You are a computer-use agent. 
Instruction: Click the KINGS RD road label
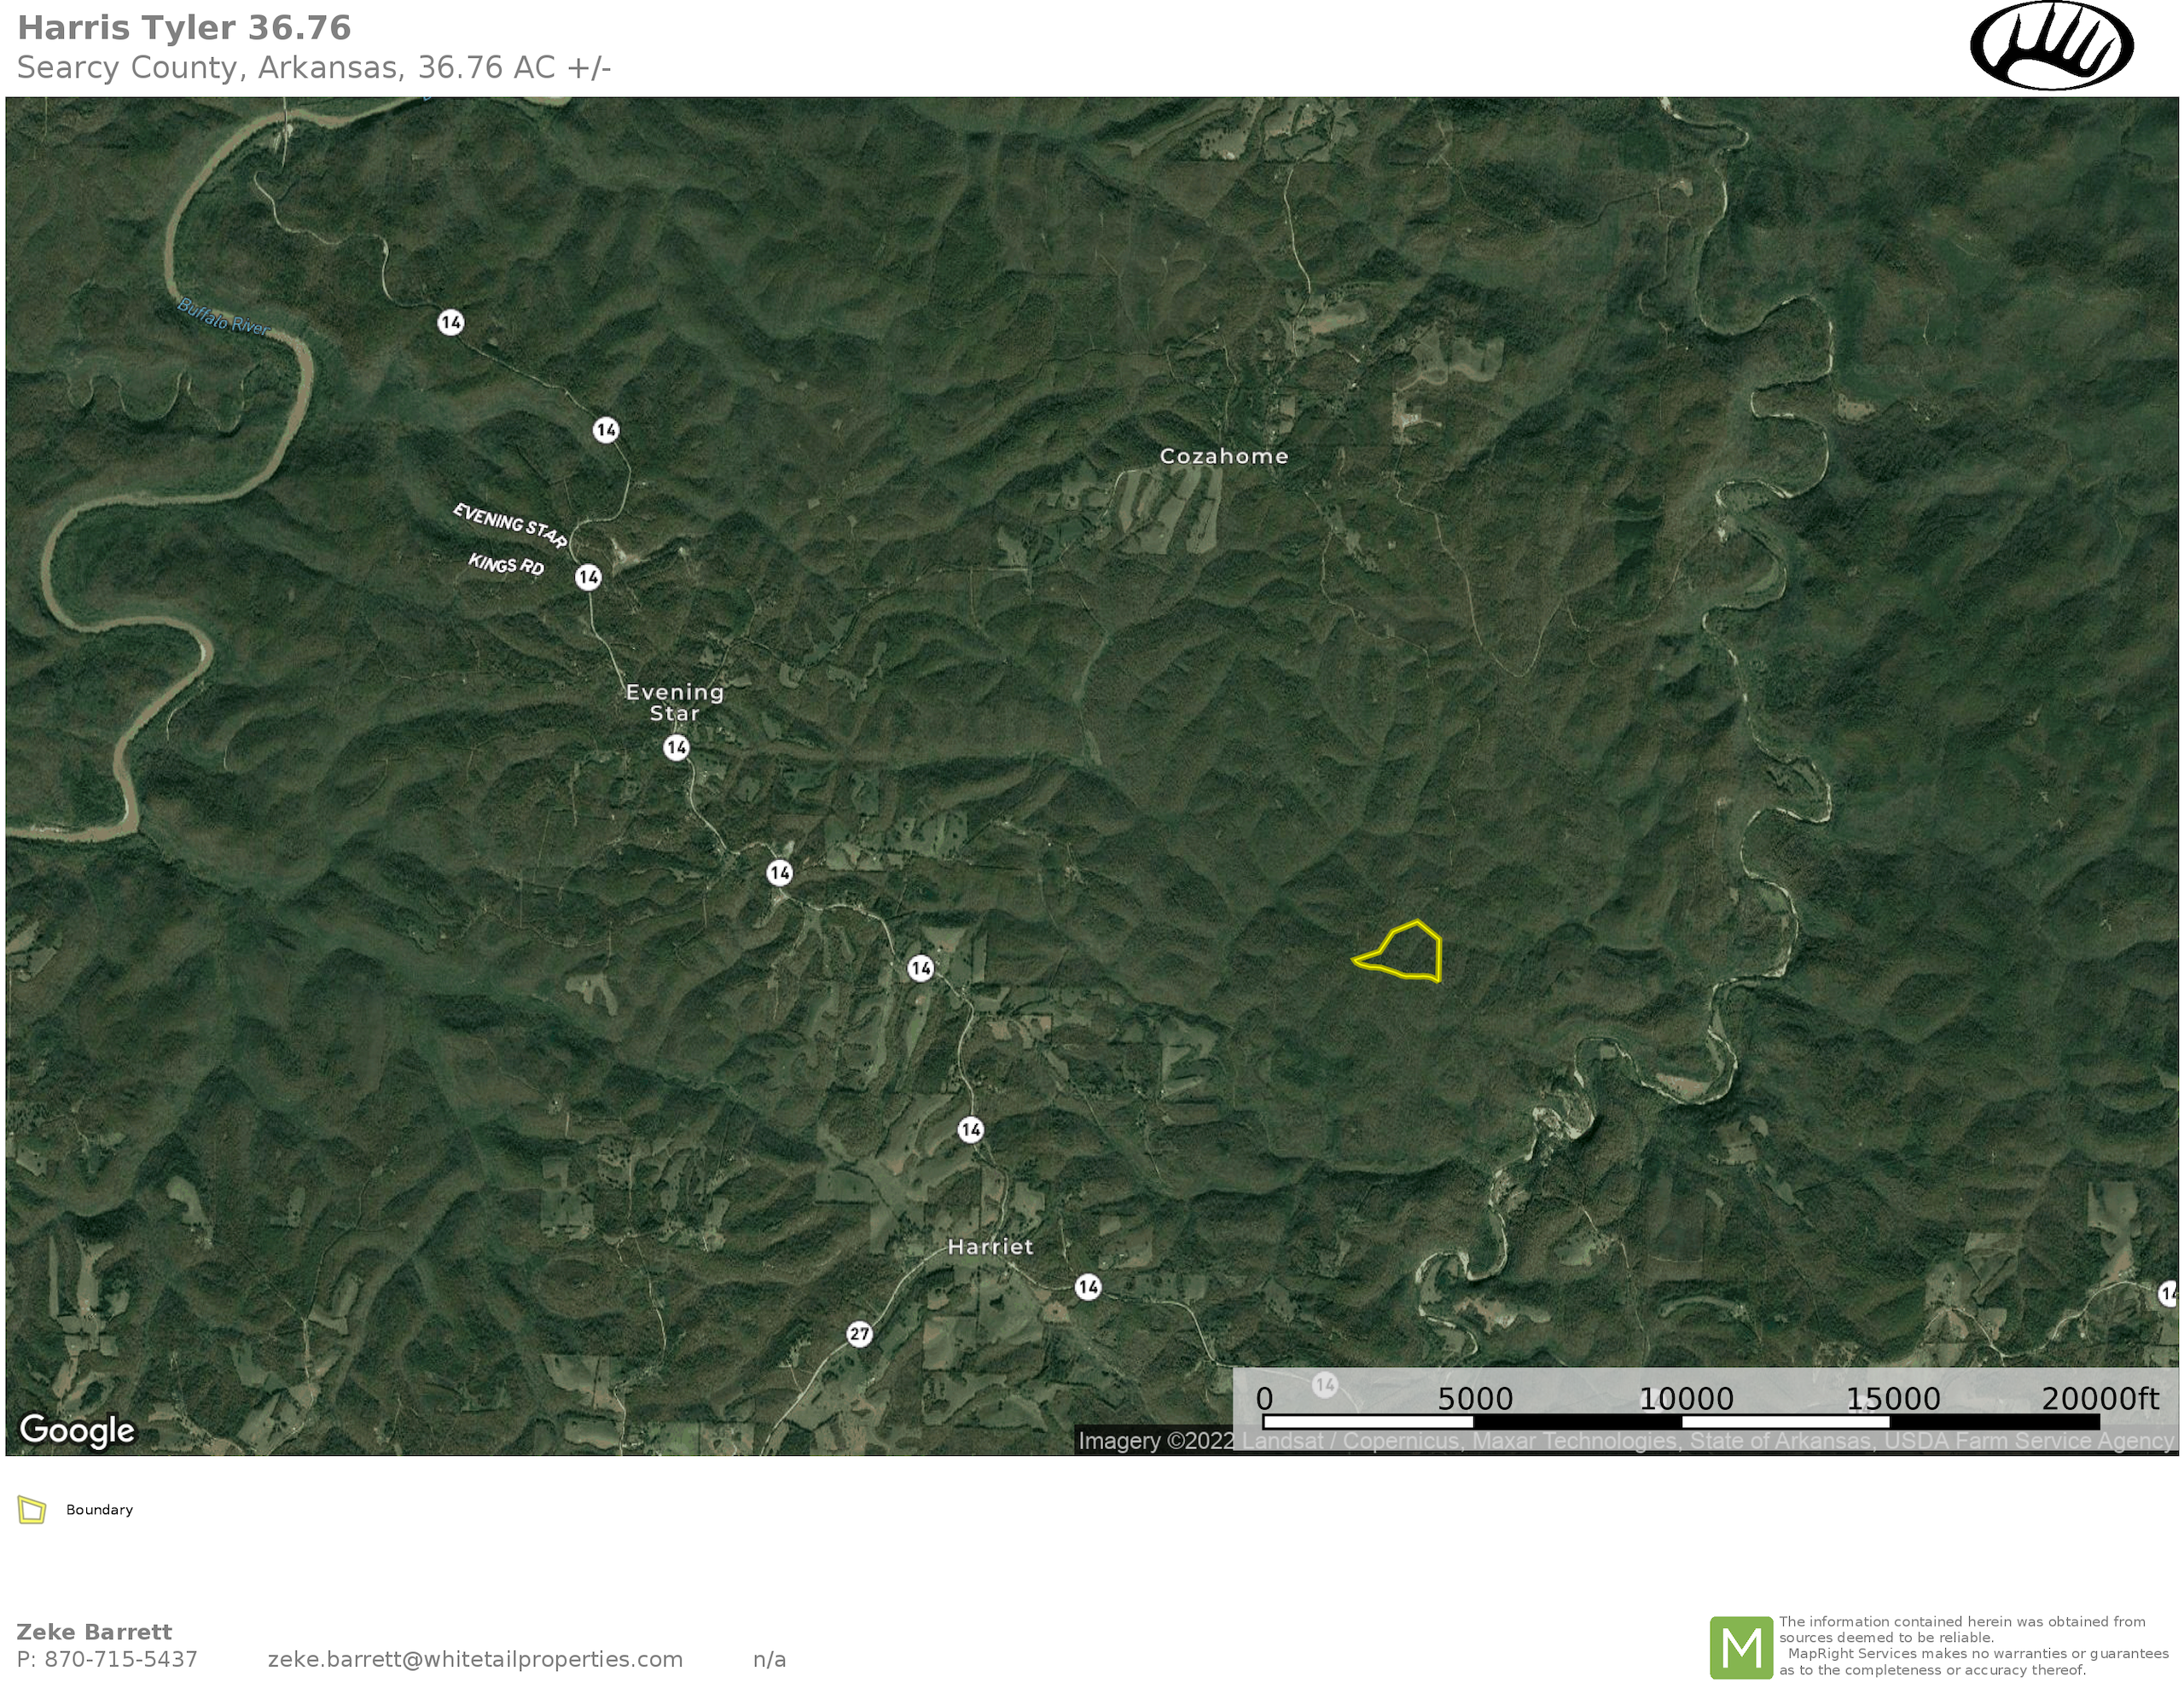click(506, 564)
